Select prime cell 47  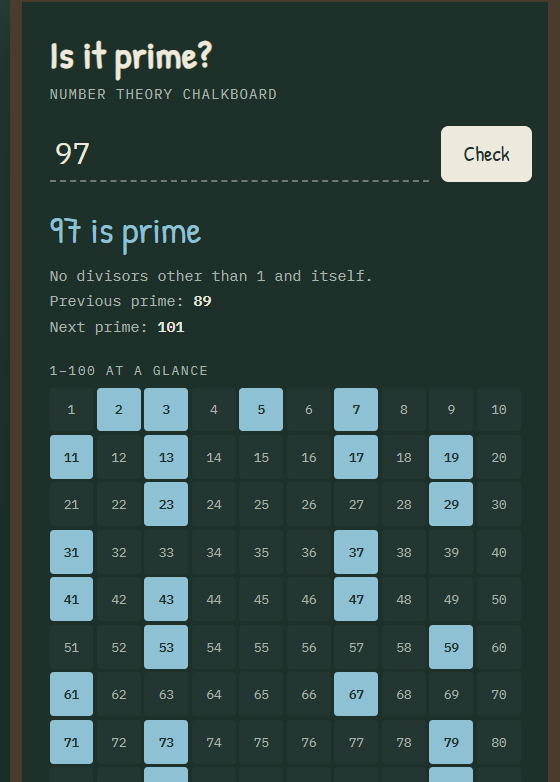click(356, 599)
